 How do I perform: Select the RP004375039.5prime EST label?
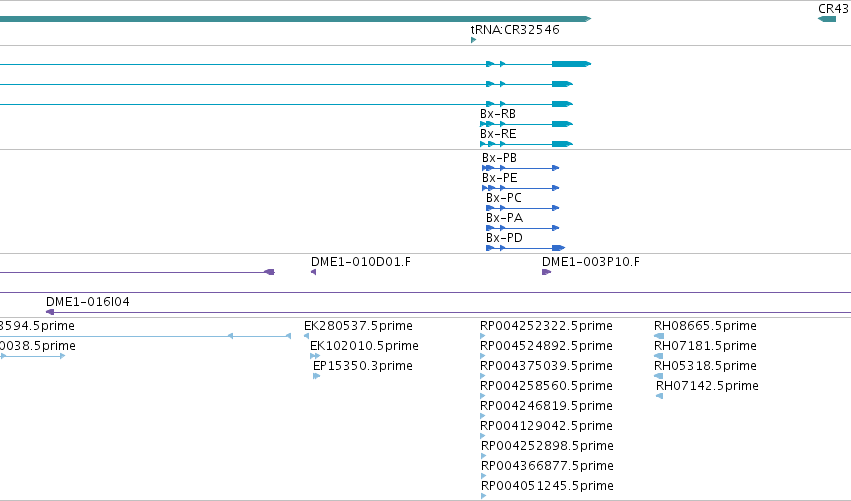coord(547,366)
